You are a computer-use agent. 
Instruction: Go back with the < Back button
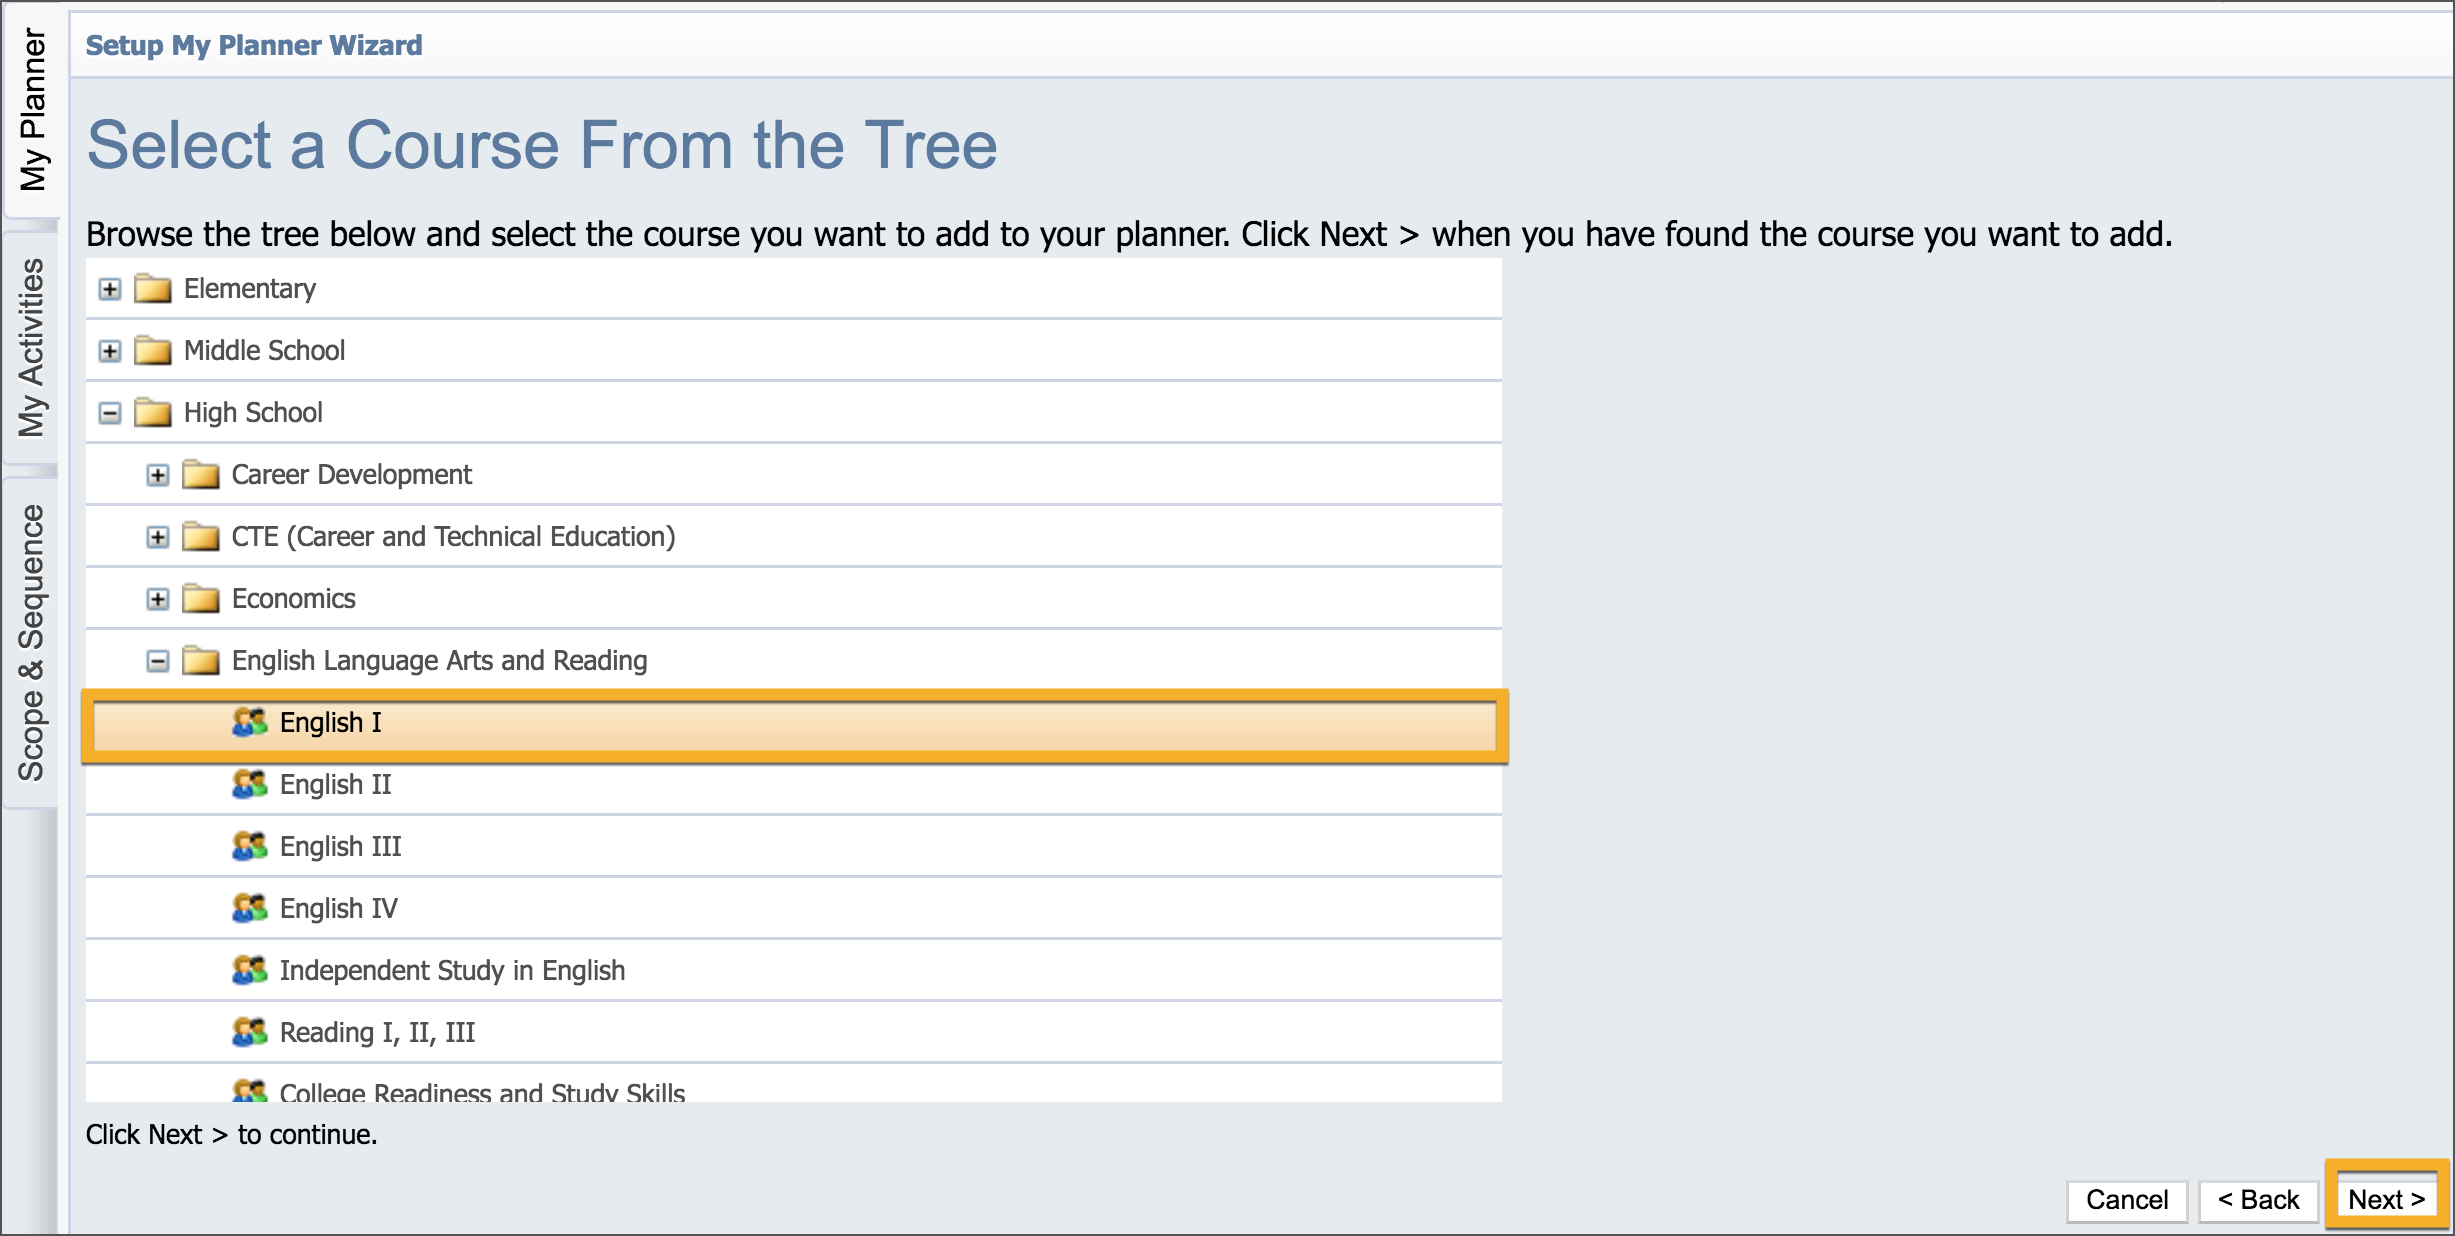[x=2258, y=1200]
